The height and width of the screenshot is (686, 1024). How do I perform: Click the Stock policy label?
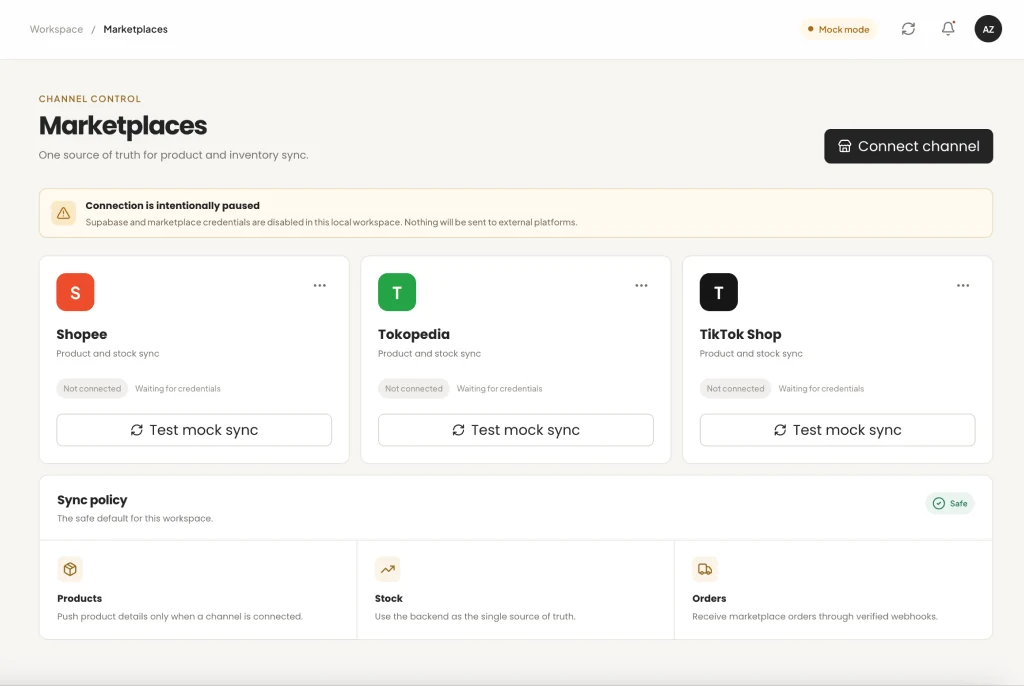click(389, 598)
